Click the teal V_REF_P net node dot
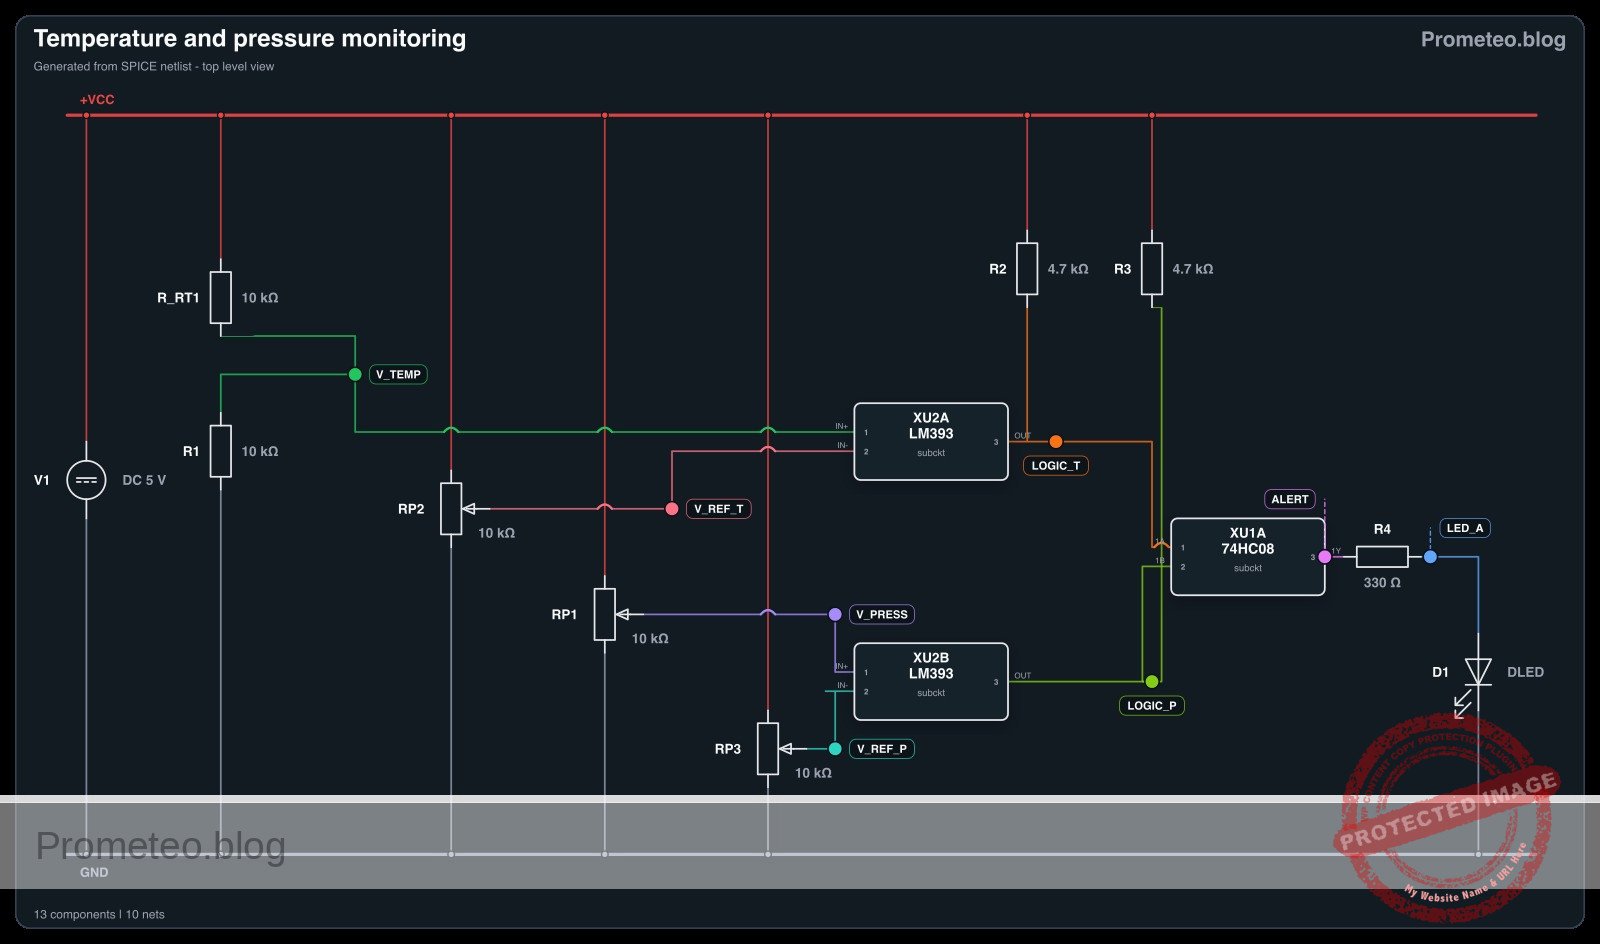The width and height of the screenshot is (1600, 944). (835, 748)
